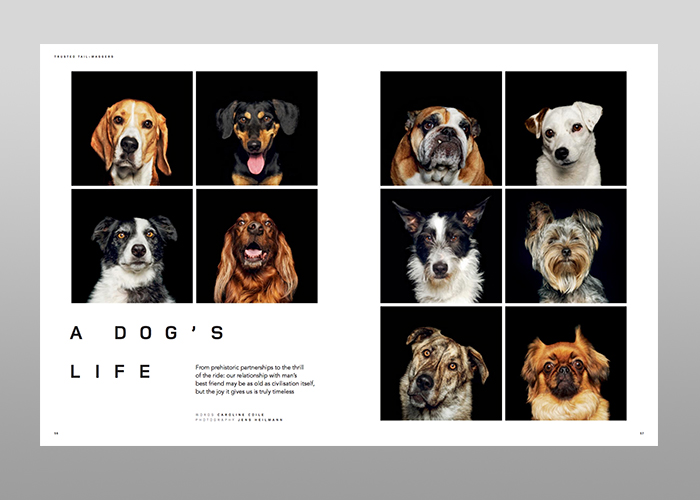Click the gray background outside the spread
This screenshot has width=700, height=500.
tap(20, 250)
